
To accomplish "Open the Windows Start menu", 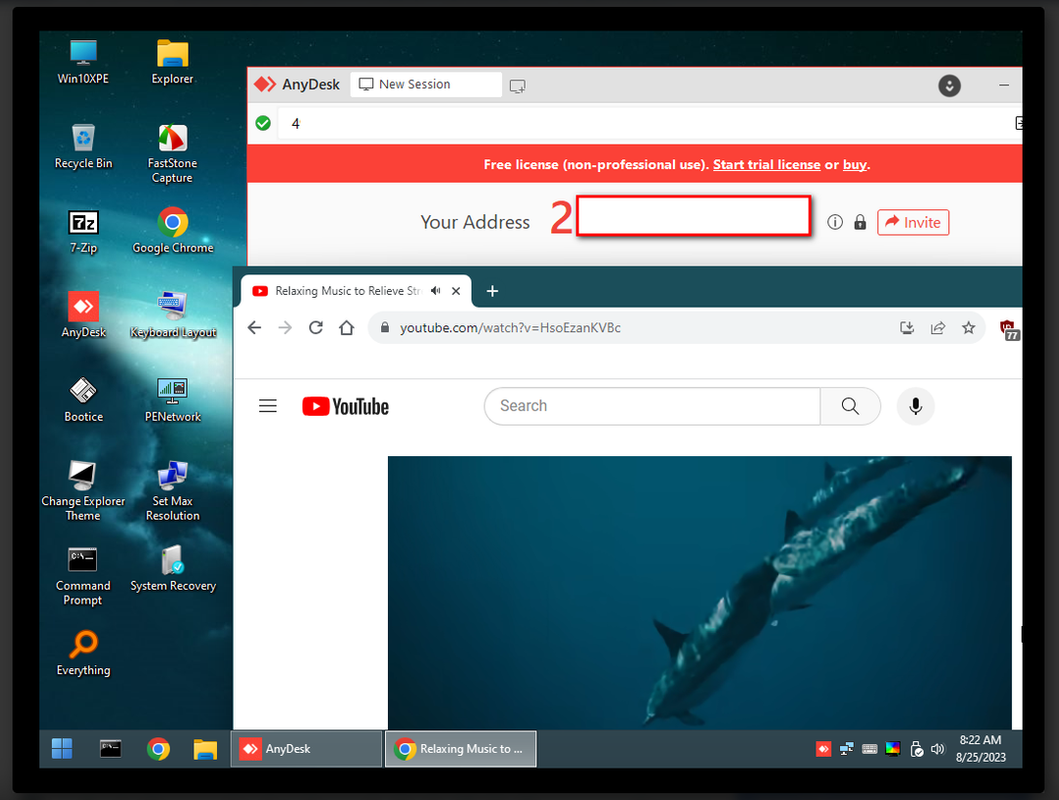I will point(61,749).
